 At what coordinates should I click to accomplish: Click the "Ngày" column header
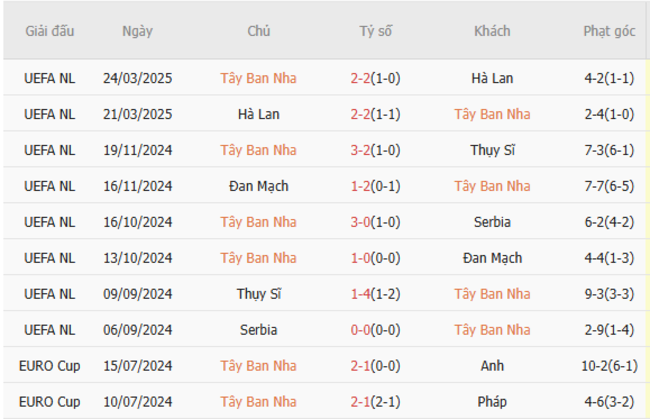pyautogui.click(x=137, y=31)
